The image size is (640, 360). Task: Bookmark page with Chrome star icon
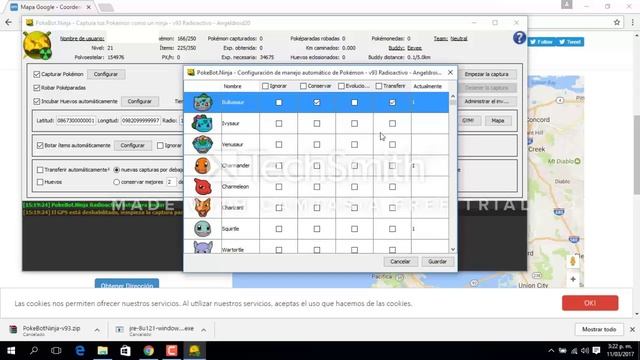pos(617,22)
